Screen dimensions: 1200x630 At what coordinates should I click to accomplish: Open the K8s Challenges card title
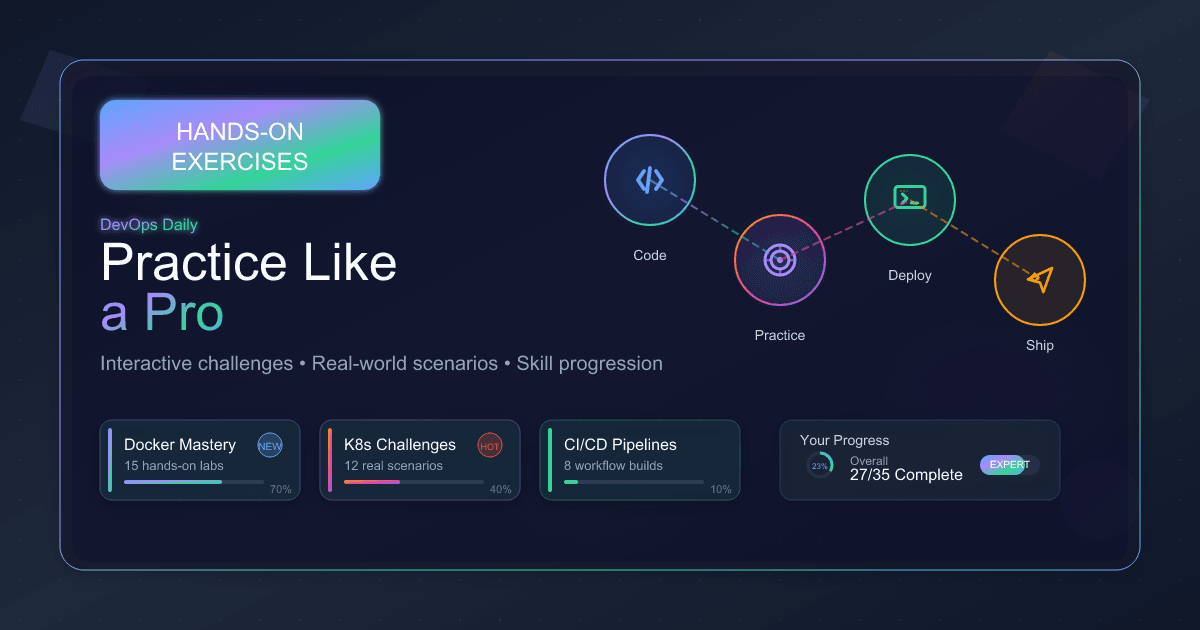pyautogui.click(x=400, y=445)
